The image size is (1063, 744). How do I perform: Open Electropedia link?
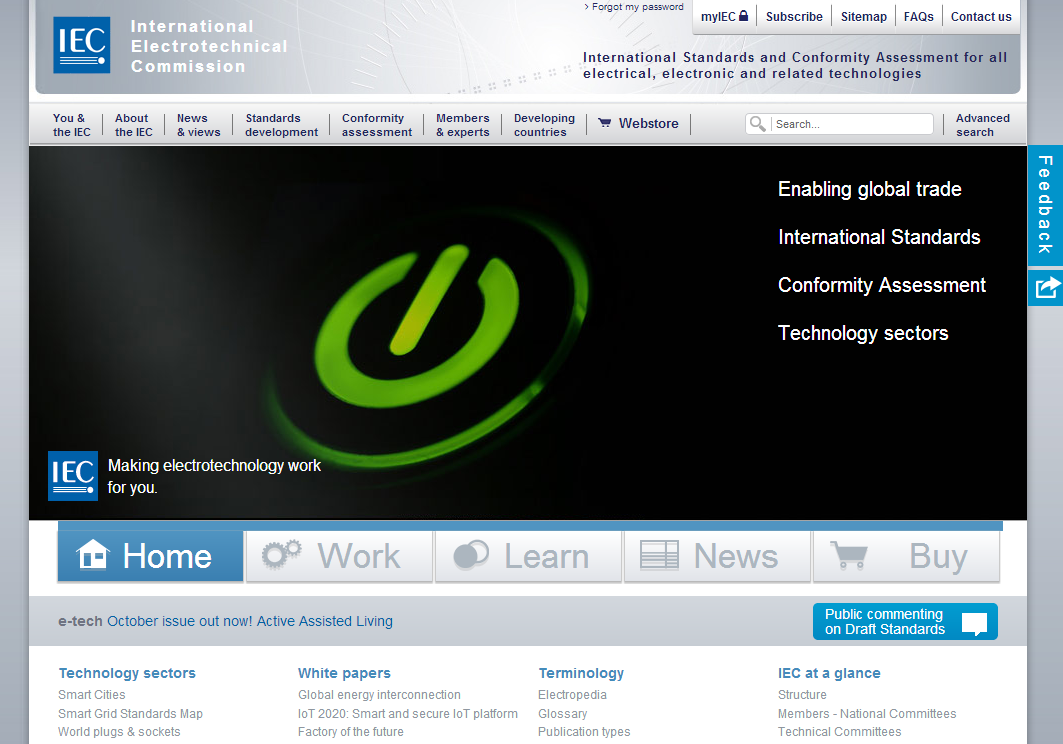coord(572,694)
